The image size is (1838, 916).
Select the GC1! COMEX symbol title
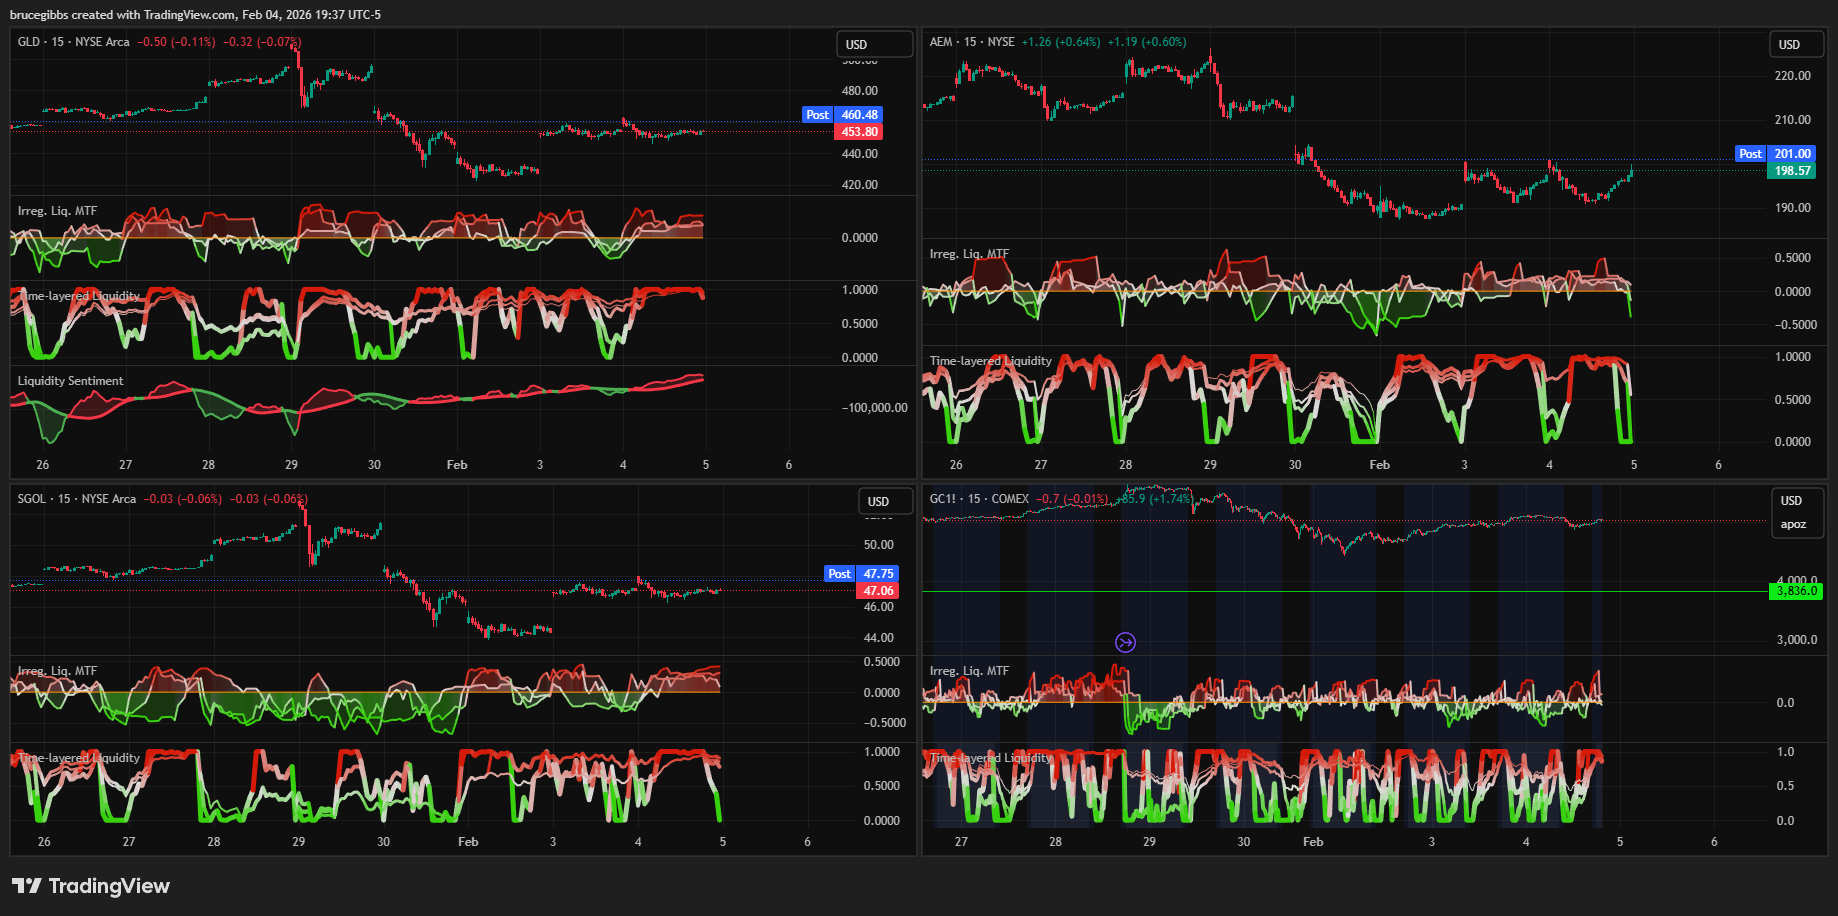pyautogui.click(x=979, y=499)
